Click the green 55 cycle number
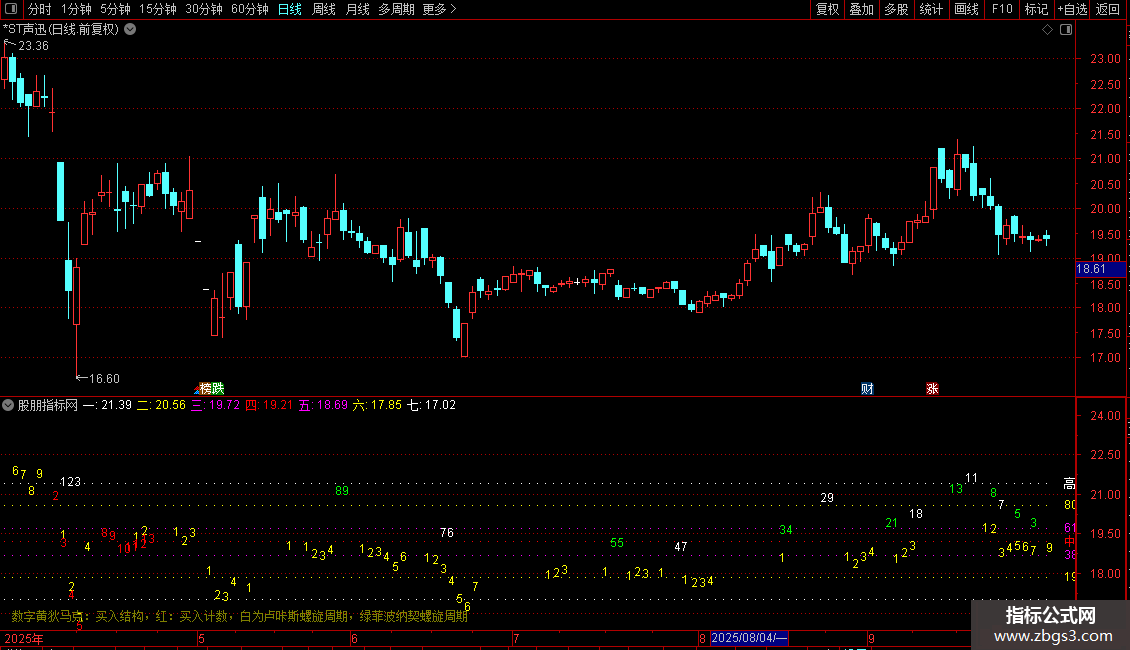 [x=617, y=543]
